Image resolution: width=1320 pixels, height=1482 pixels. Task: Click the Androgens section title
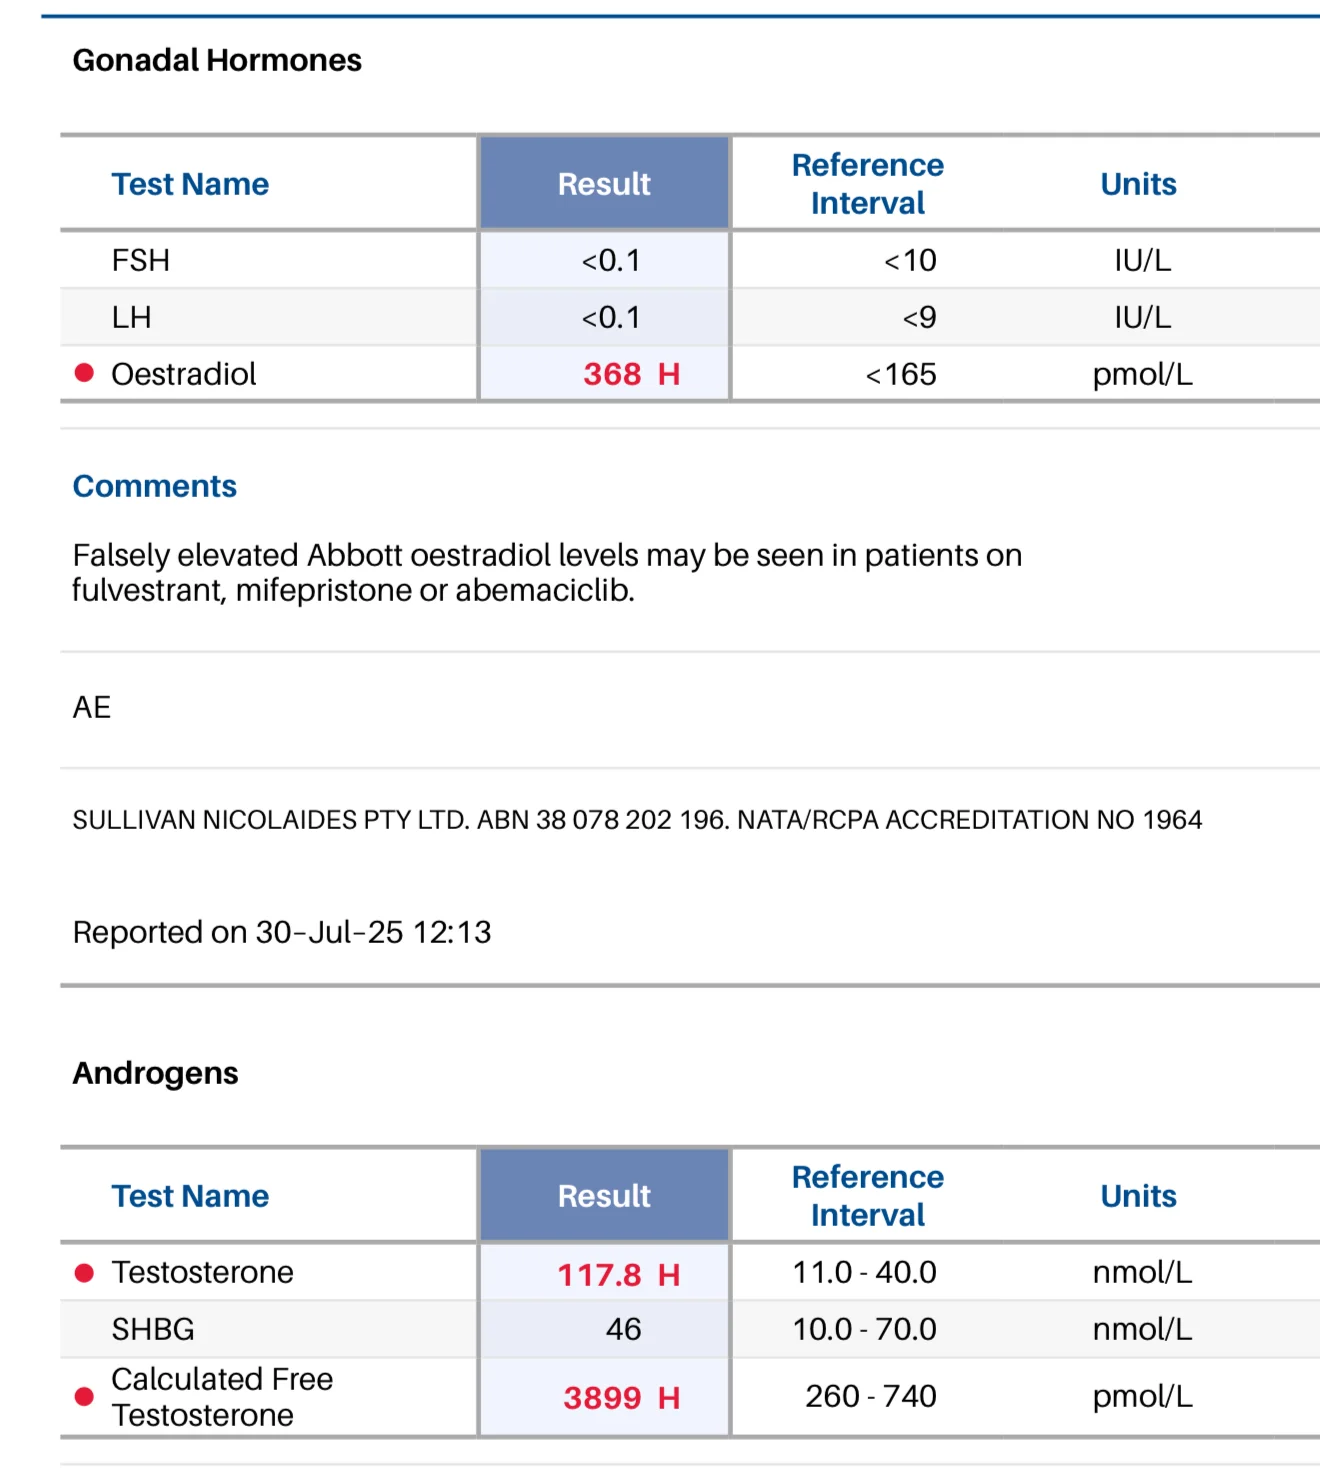[156, 1073]
